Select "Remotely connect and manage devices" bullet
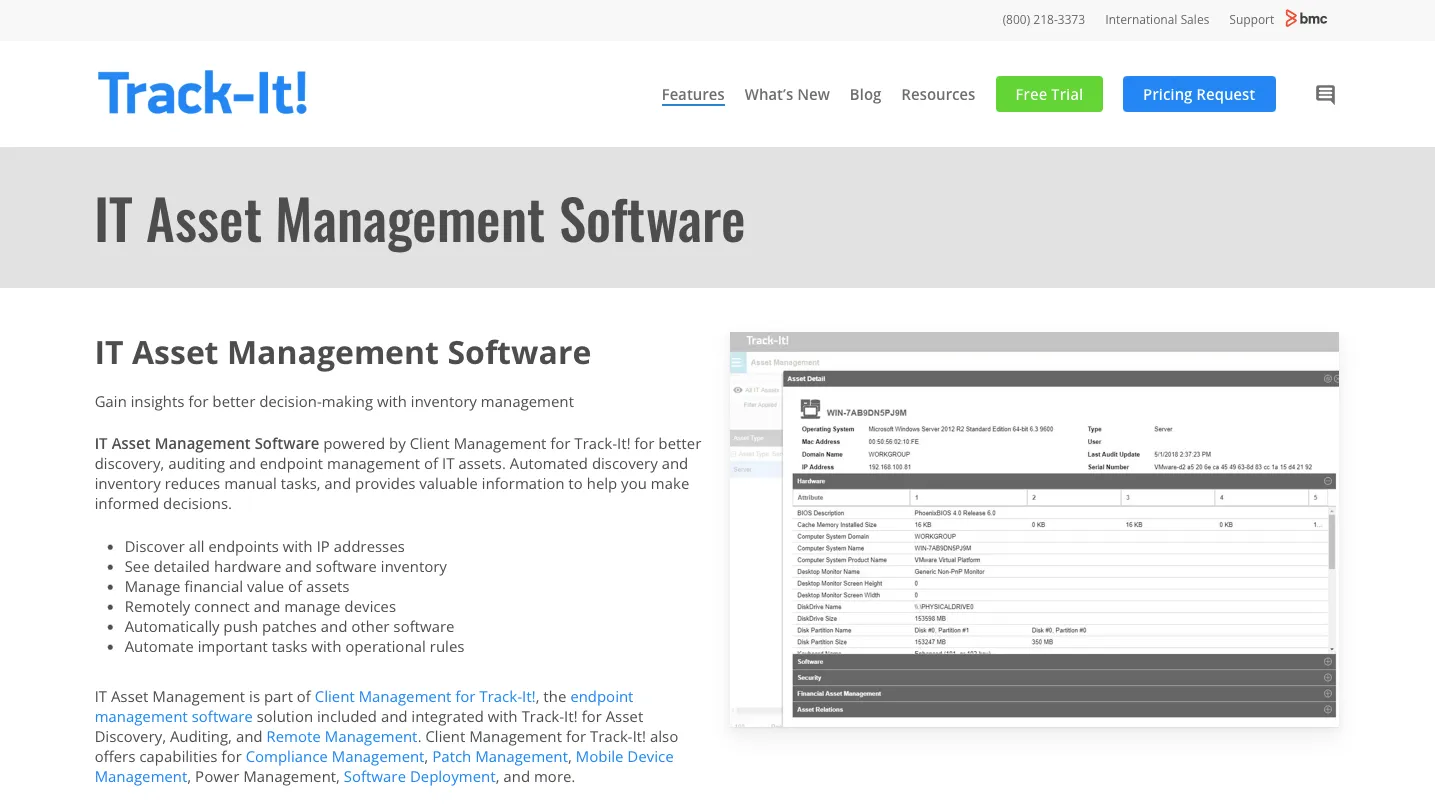The height and width of the screenshot is (807, 1435). [x=260, y=607]
